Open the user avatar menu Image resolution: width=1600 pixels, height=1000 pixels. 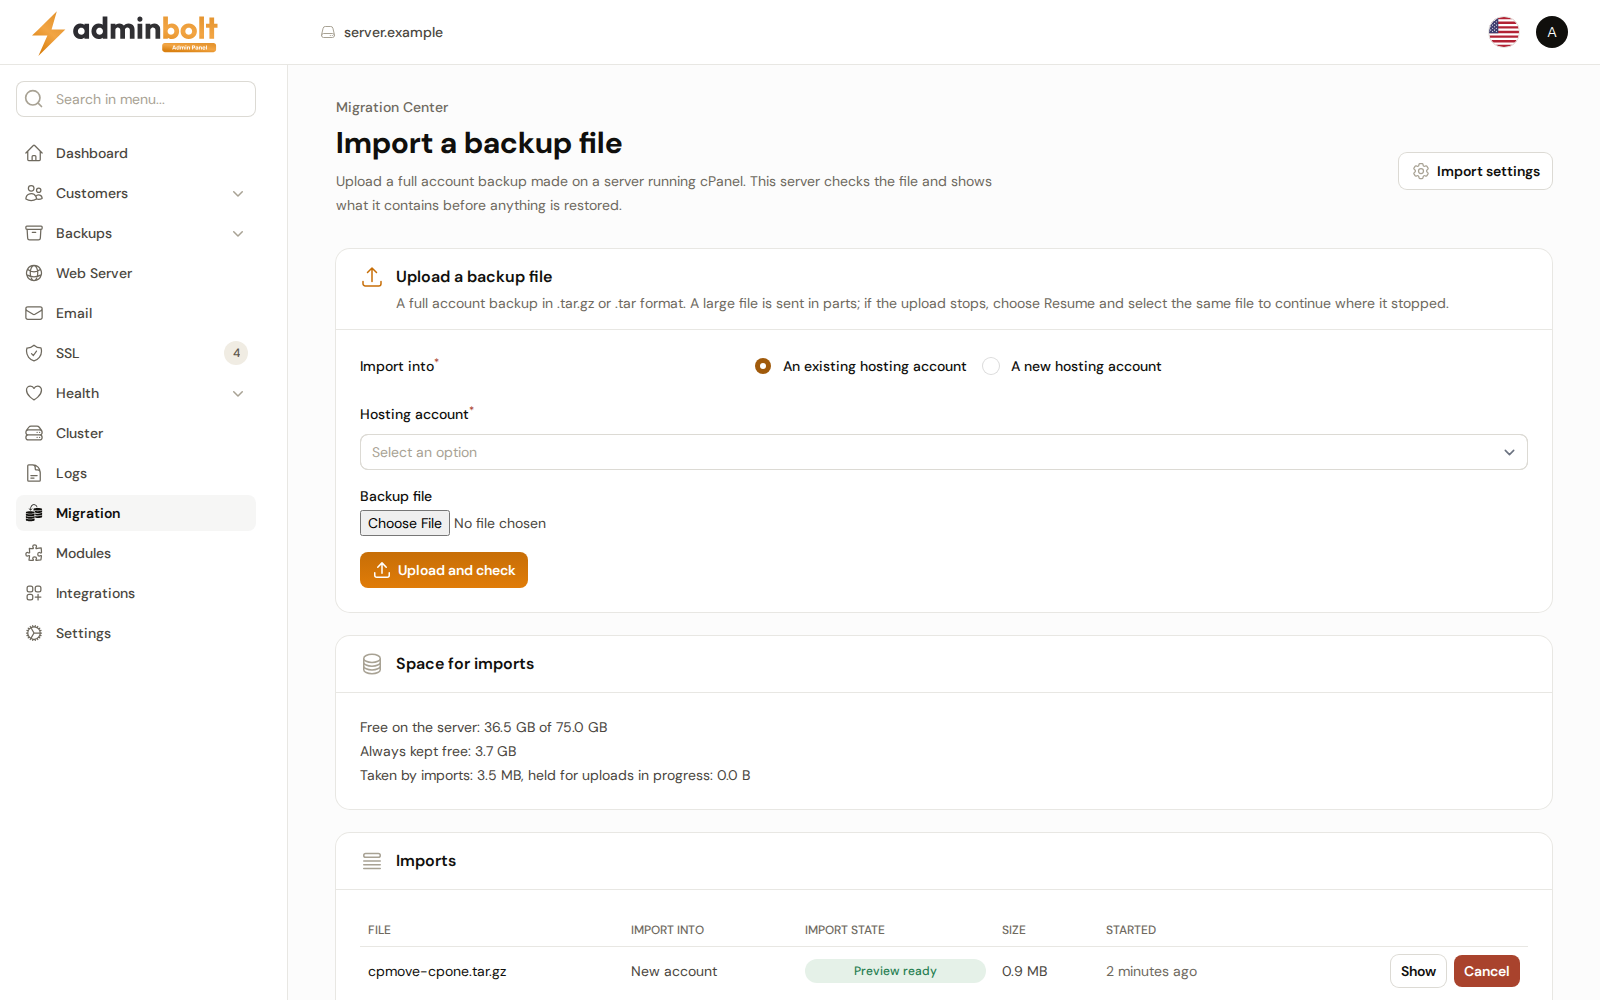coord(1552,32)
